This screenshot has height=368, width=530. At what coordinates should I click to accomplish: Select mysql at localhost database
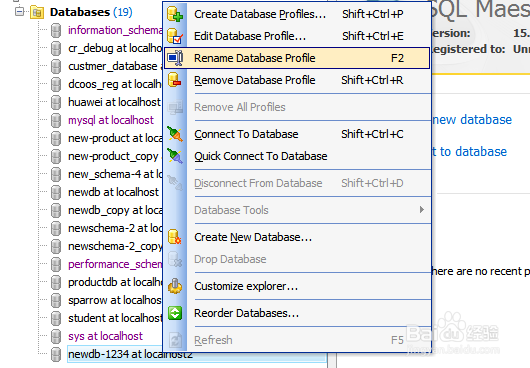[111, 120]
